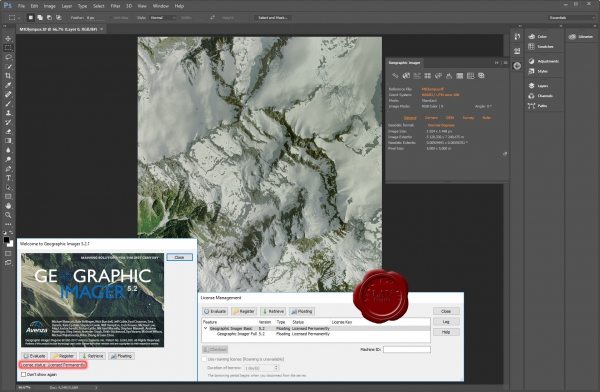Screen dimensions: 600x392
Task: Collapse the Geographic Imager Basic tree row
Action: pyautogui.click(x=205, y=328)
